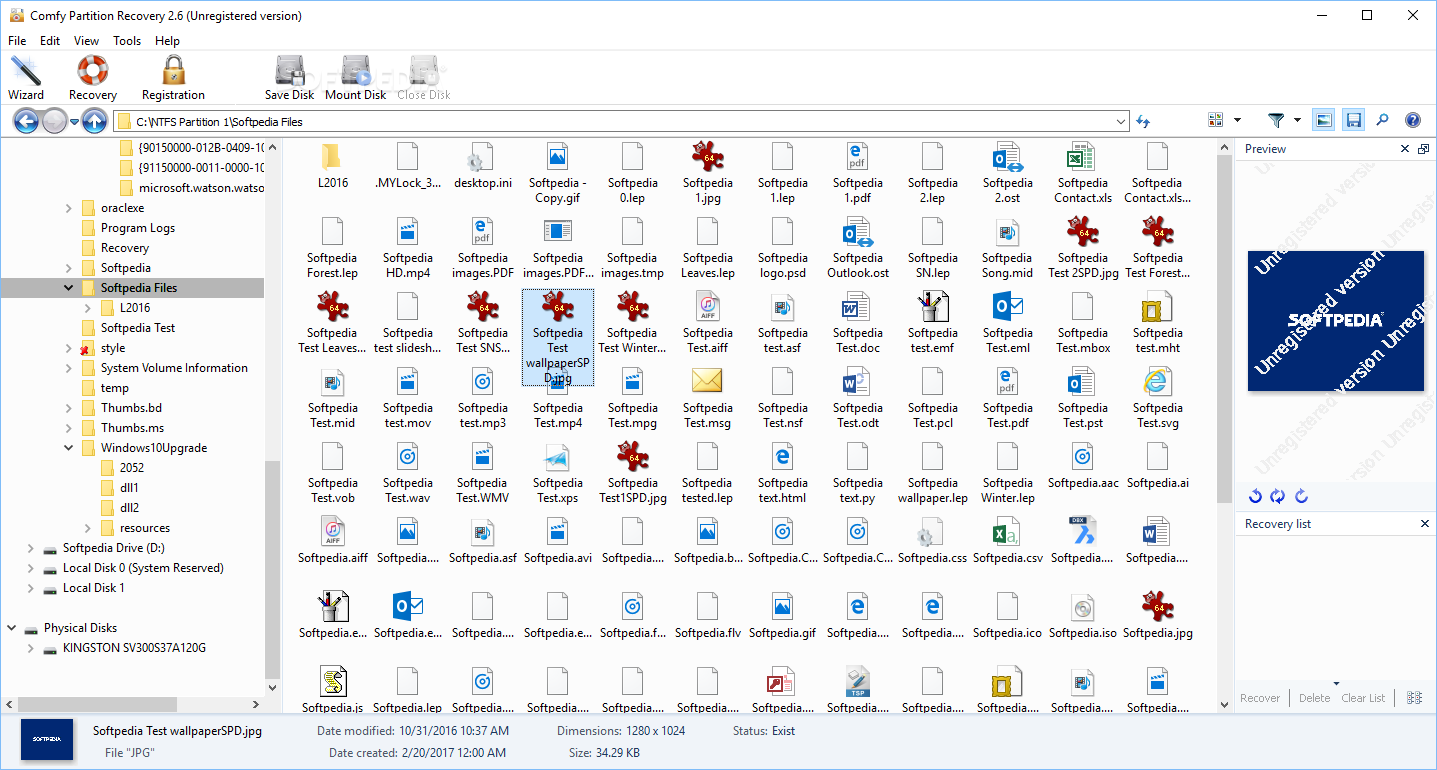Open the Edit menu
This screenshot has height=770, width=1437.
point(50,41)
